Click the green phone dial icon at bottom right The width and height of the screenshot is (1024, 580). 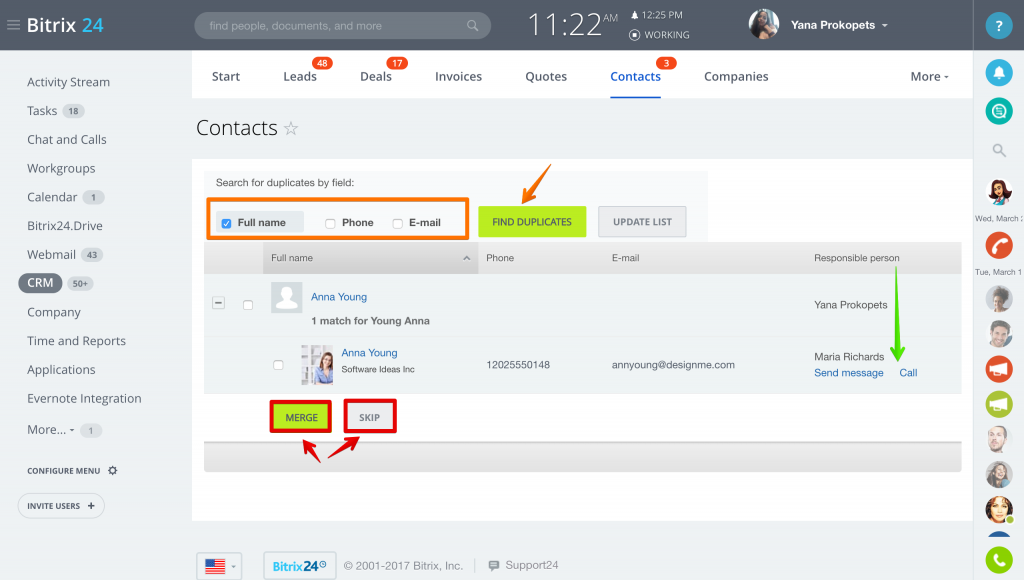(999, 560)
